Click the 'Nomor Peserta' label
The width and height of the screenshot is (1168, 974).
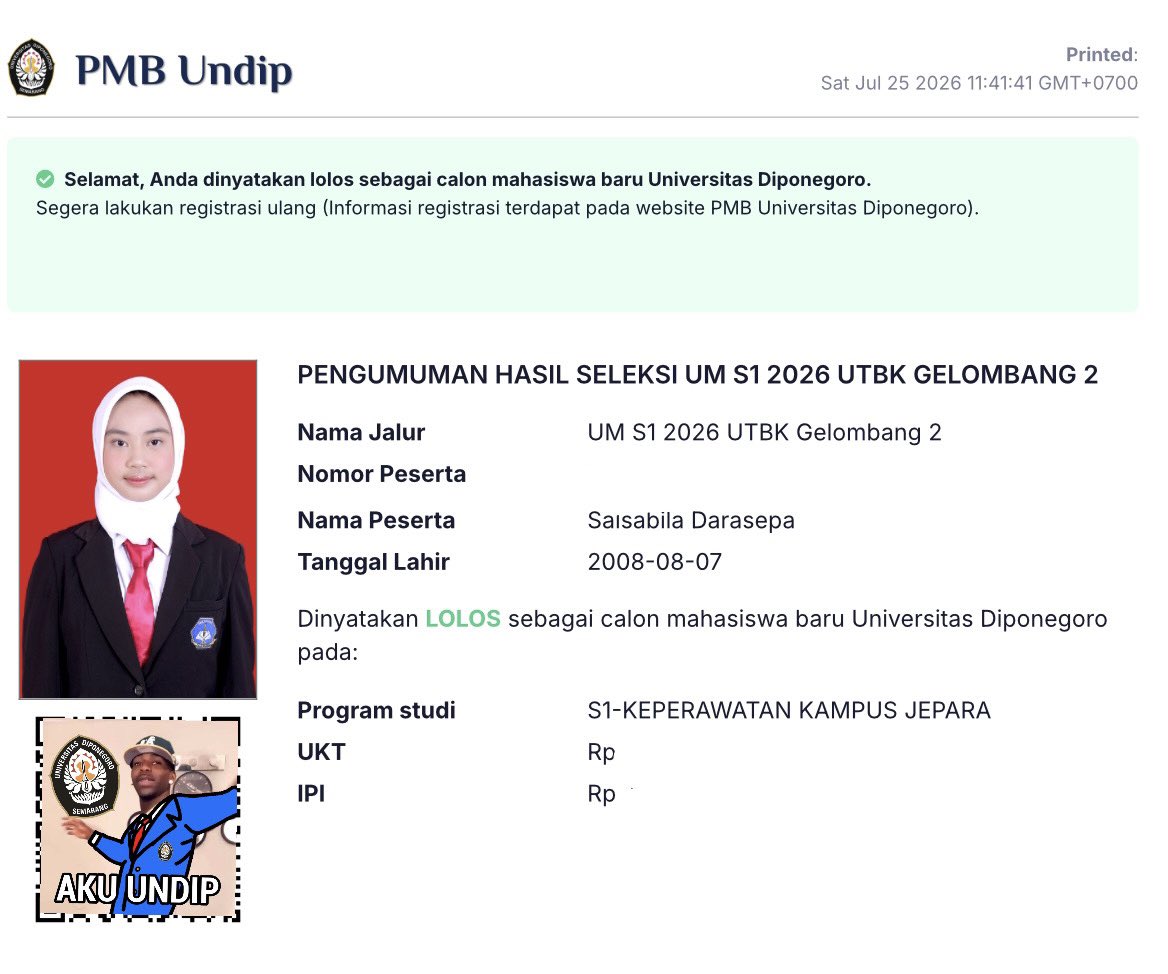coord(381,474)
